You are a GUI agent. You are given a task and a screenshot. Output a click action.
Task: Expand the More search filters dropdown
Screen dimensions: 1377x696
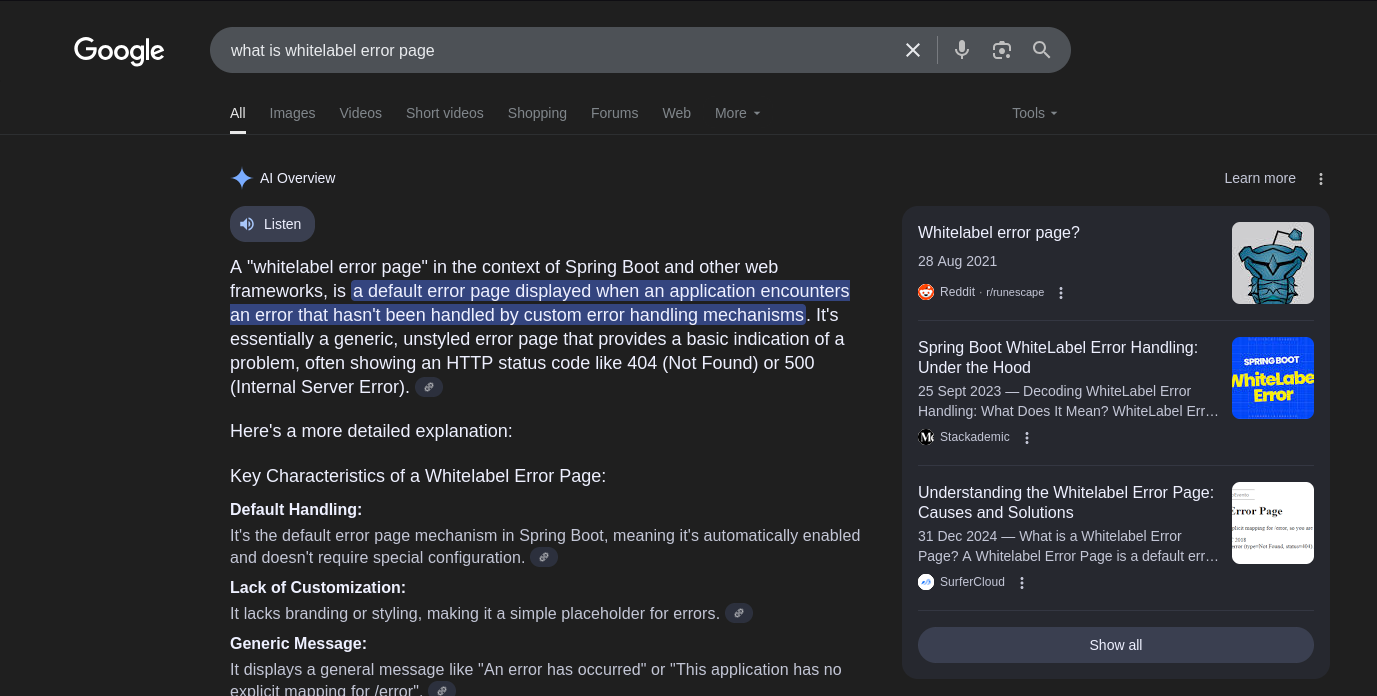738,113
